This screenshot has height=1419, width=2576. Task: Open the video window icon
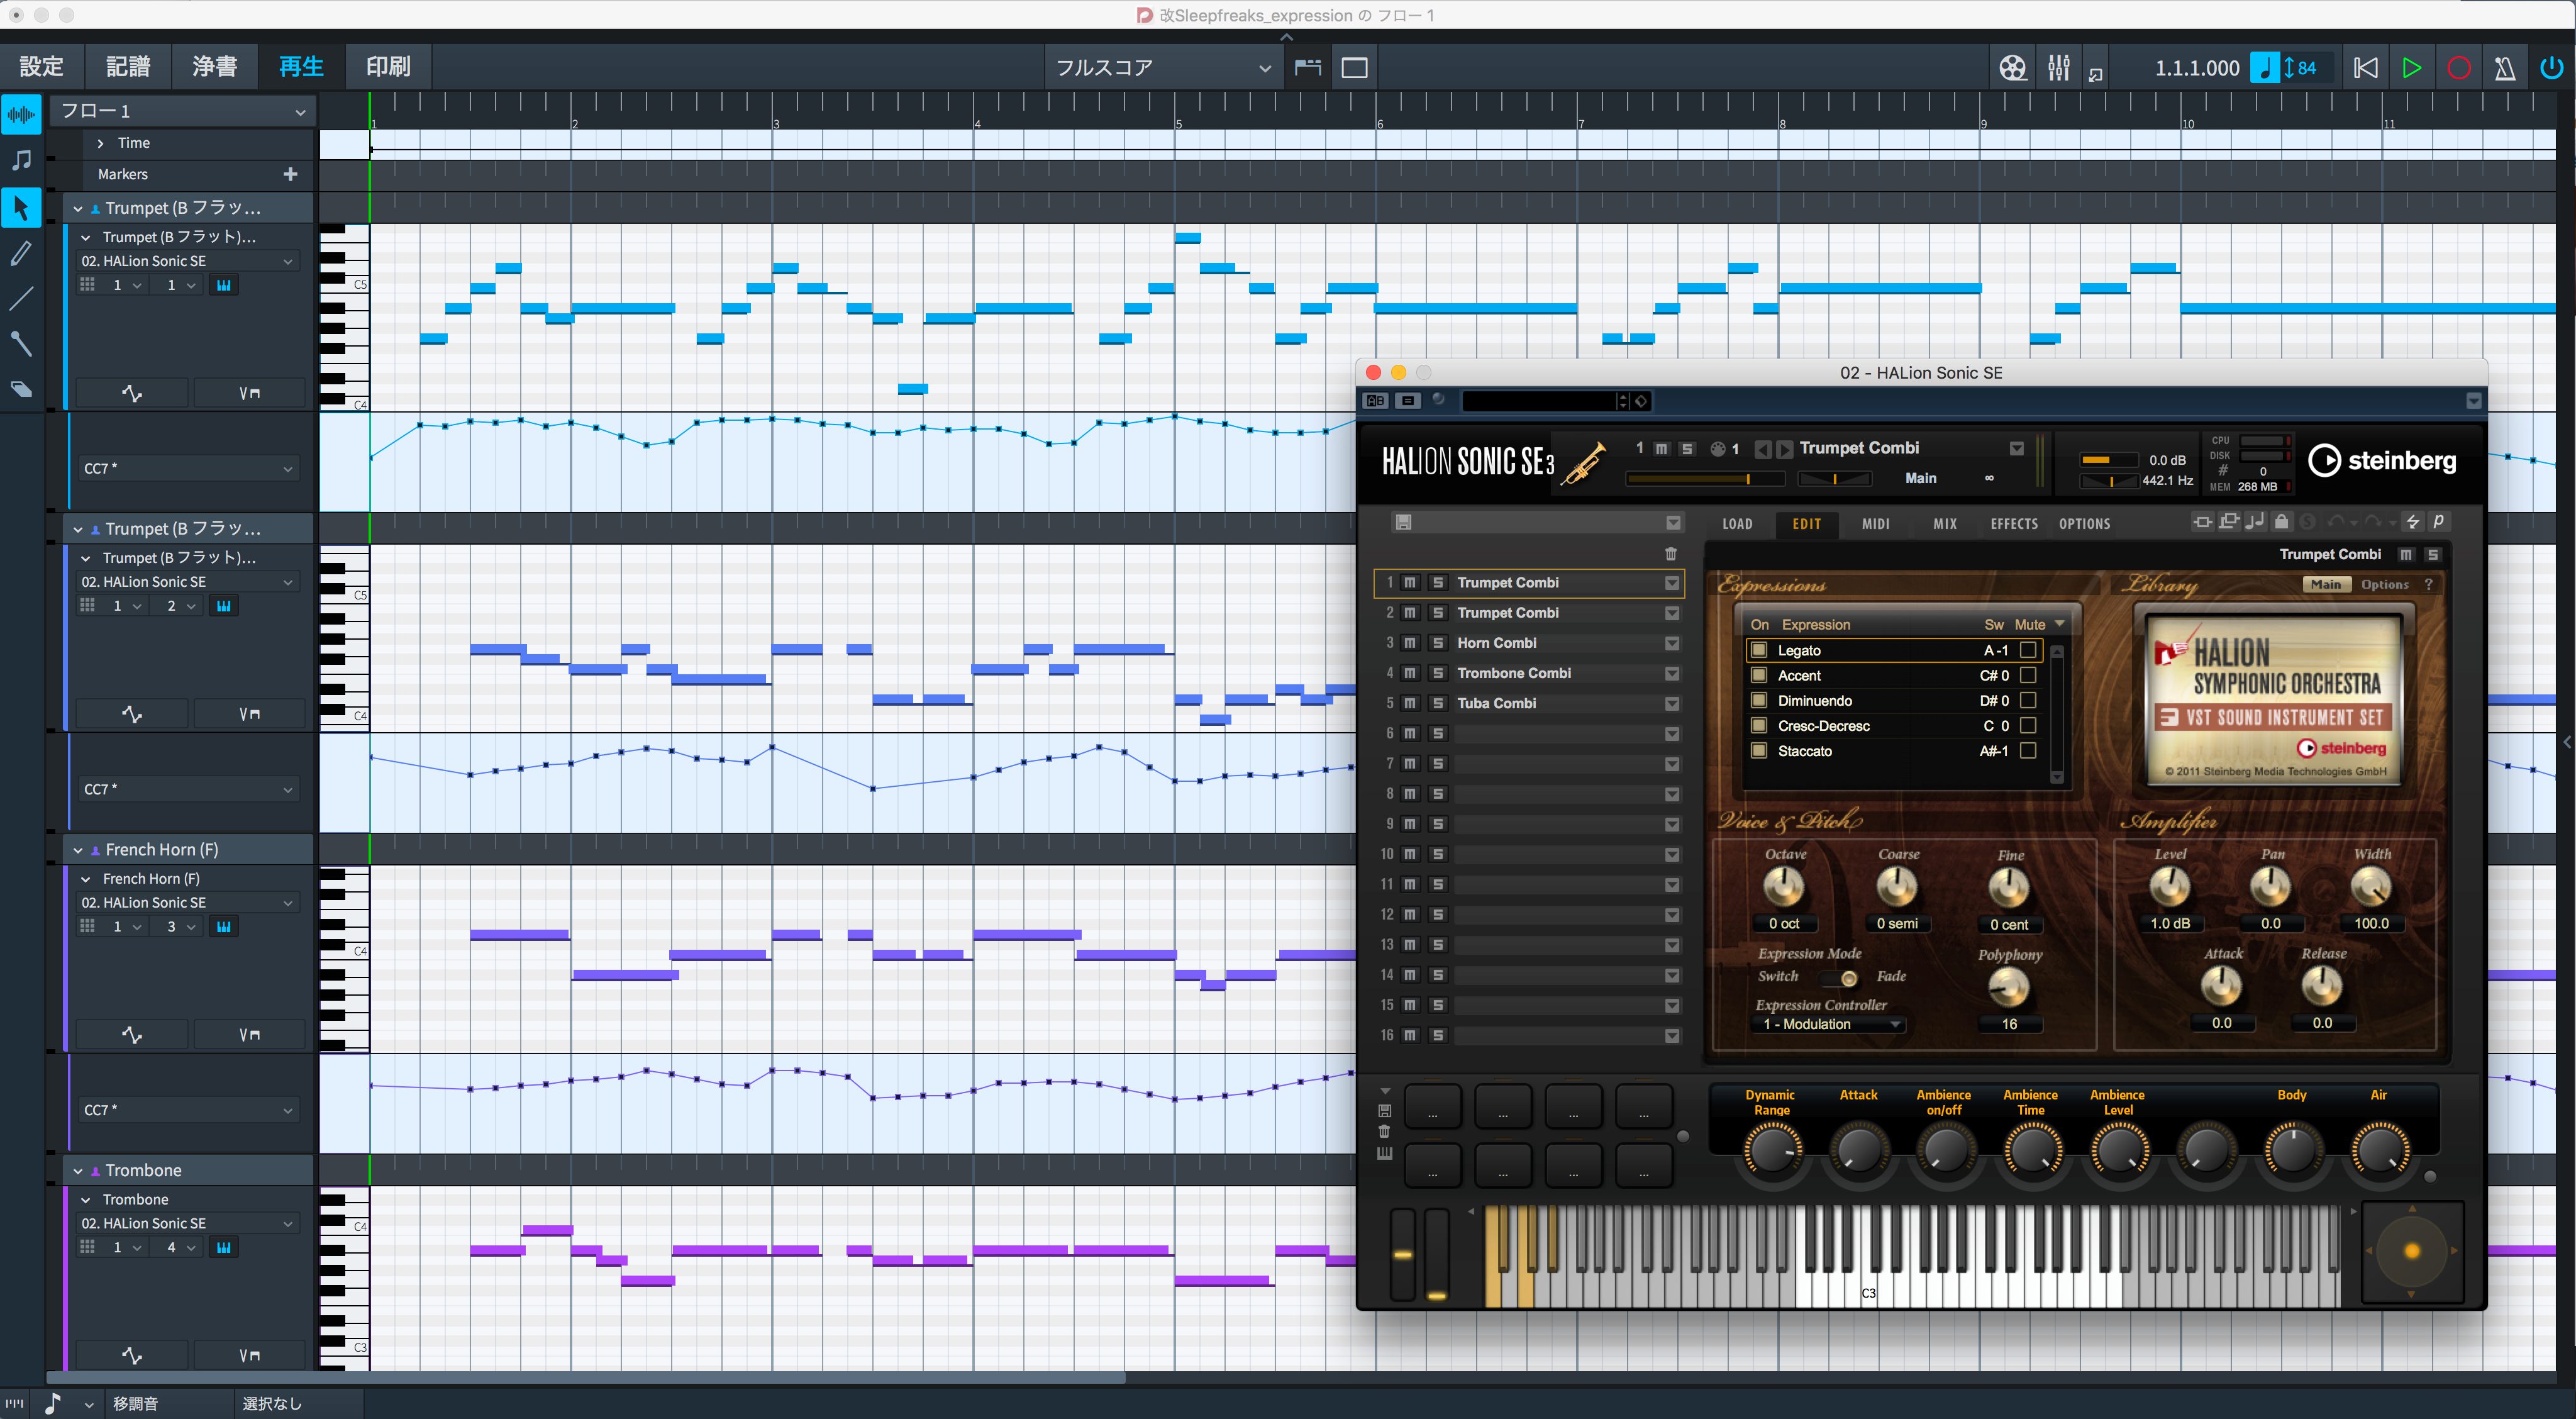[x=2012, y=68]
